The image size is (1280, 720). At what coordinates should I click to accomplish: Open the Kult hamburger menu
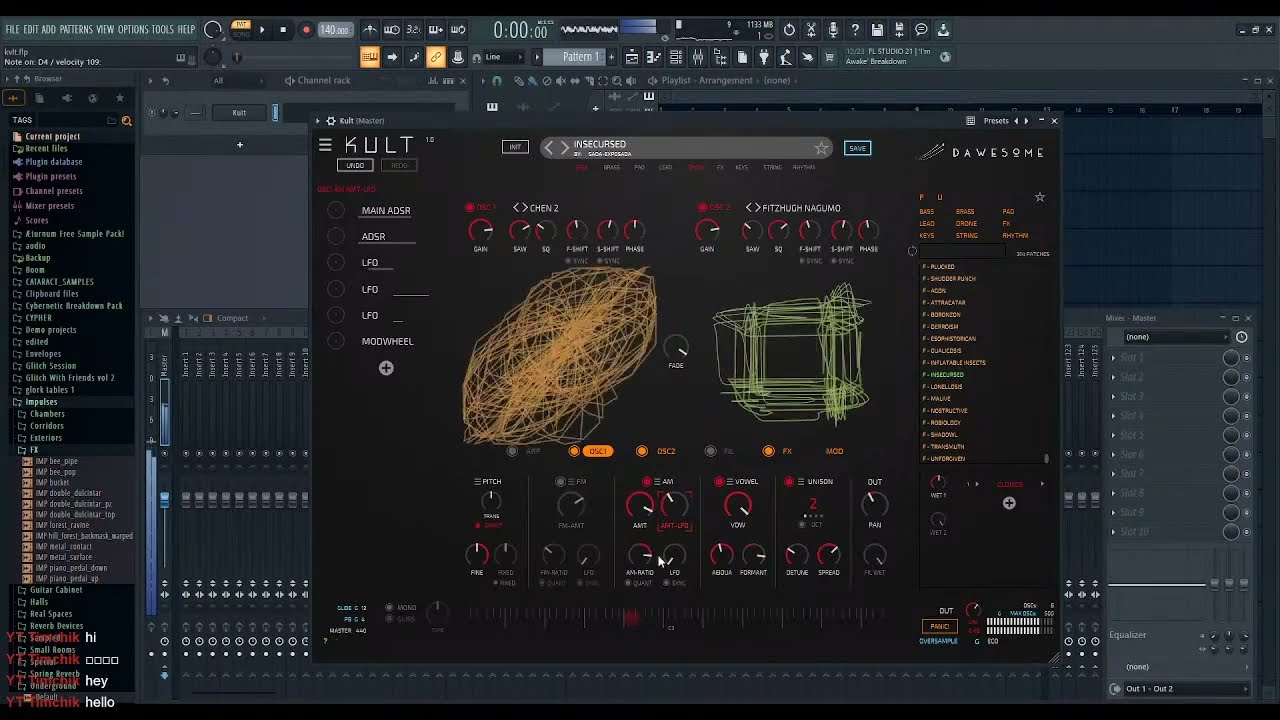325,146
